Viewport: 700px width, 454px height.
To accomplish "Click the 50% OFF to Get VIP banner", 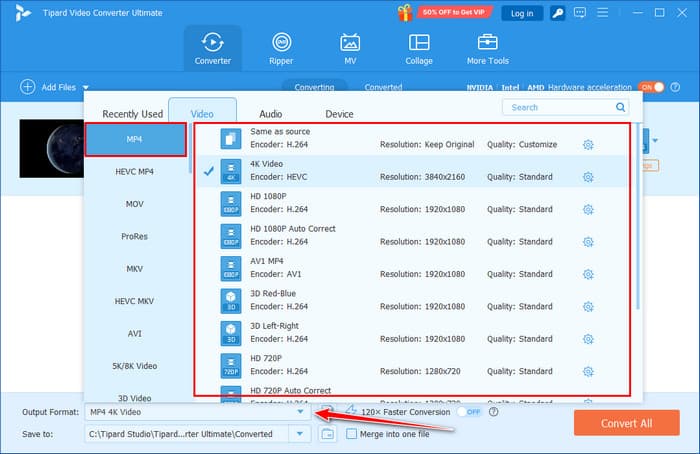I will tap(454, 12).
